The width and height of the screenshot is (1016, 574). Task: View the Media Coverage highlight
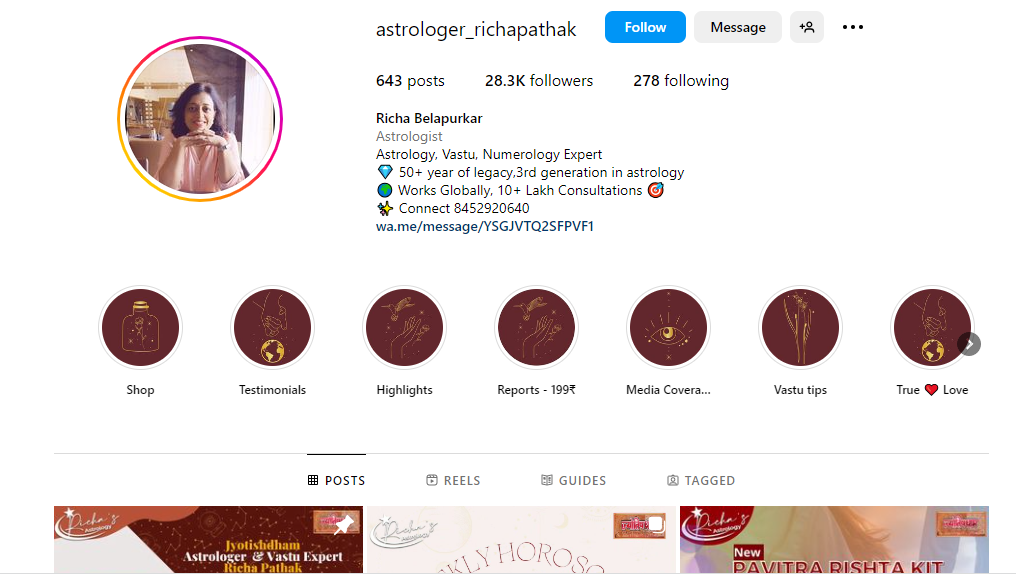click(668, 328)
